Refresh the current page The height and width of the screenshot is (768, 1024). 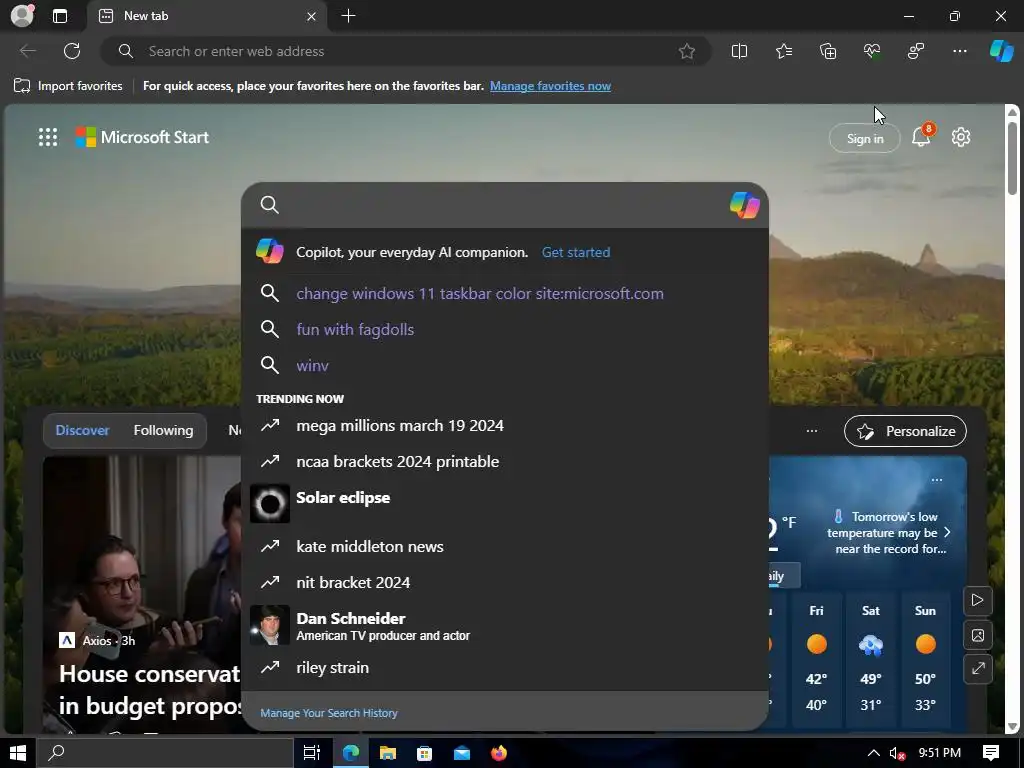72,51
